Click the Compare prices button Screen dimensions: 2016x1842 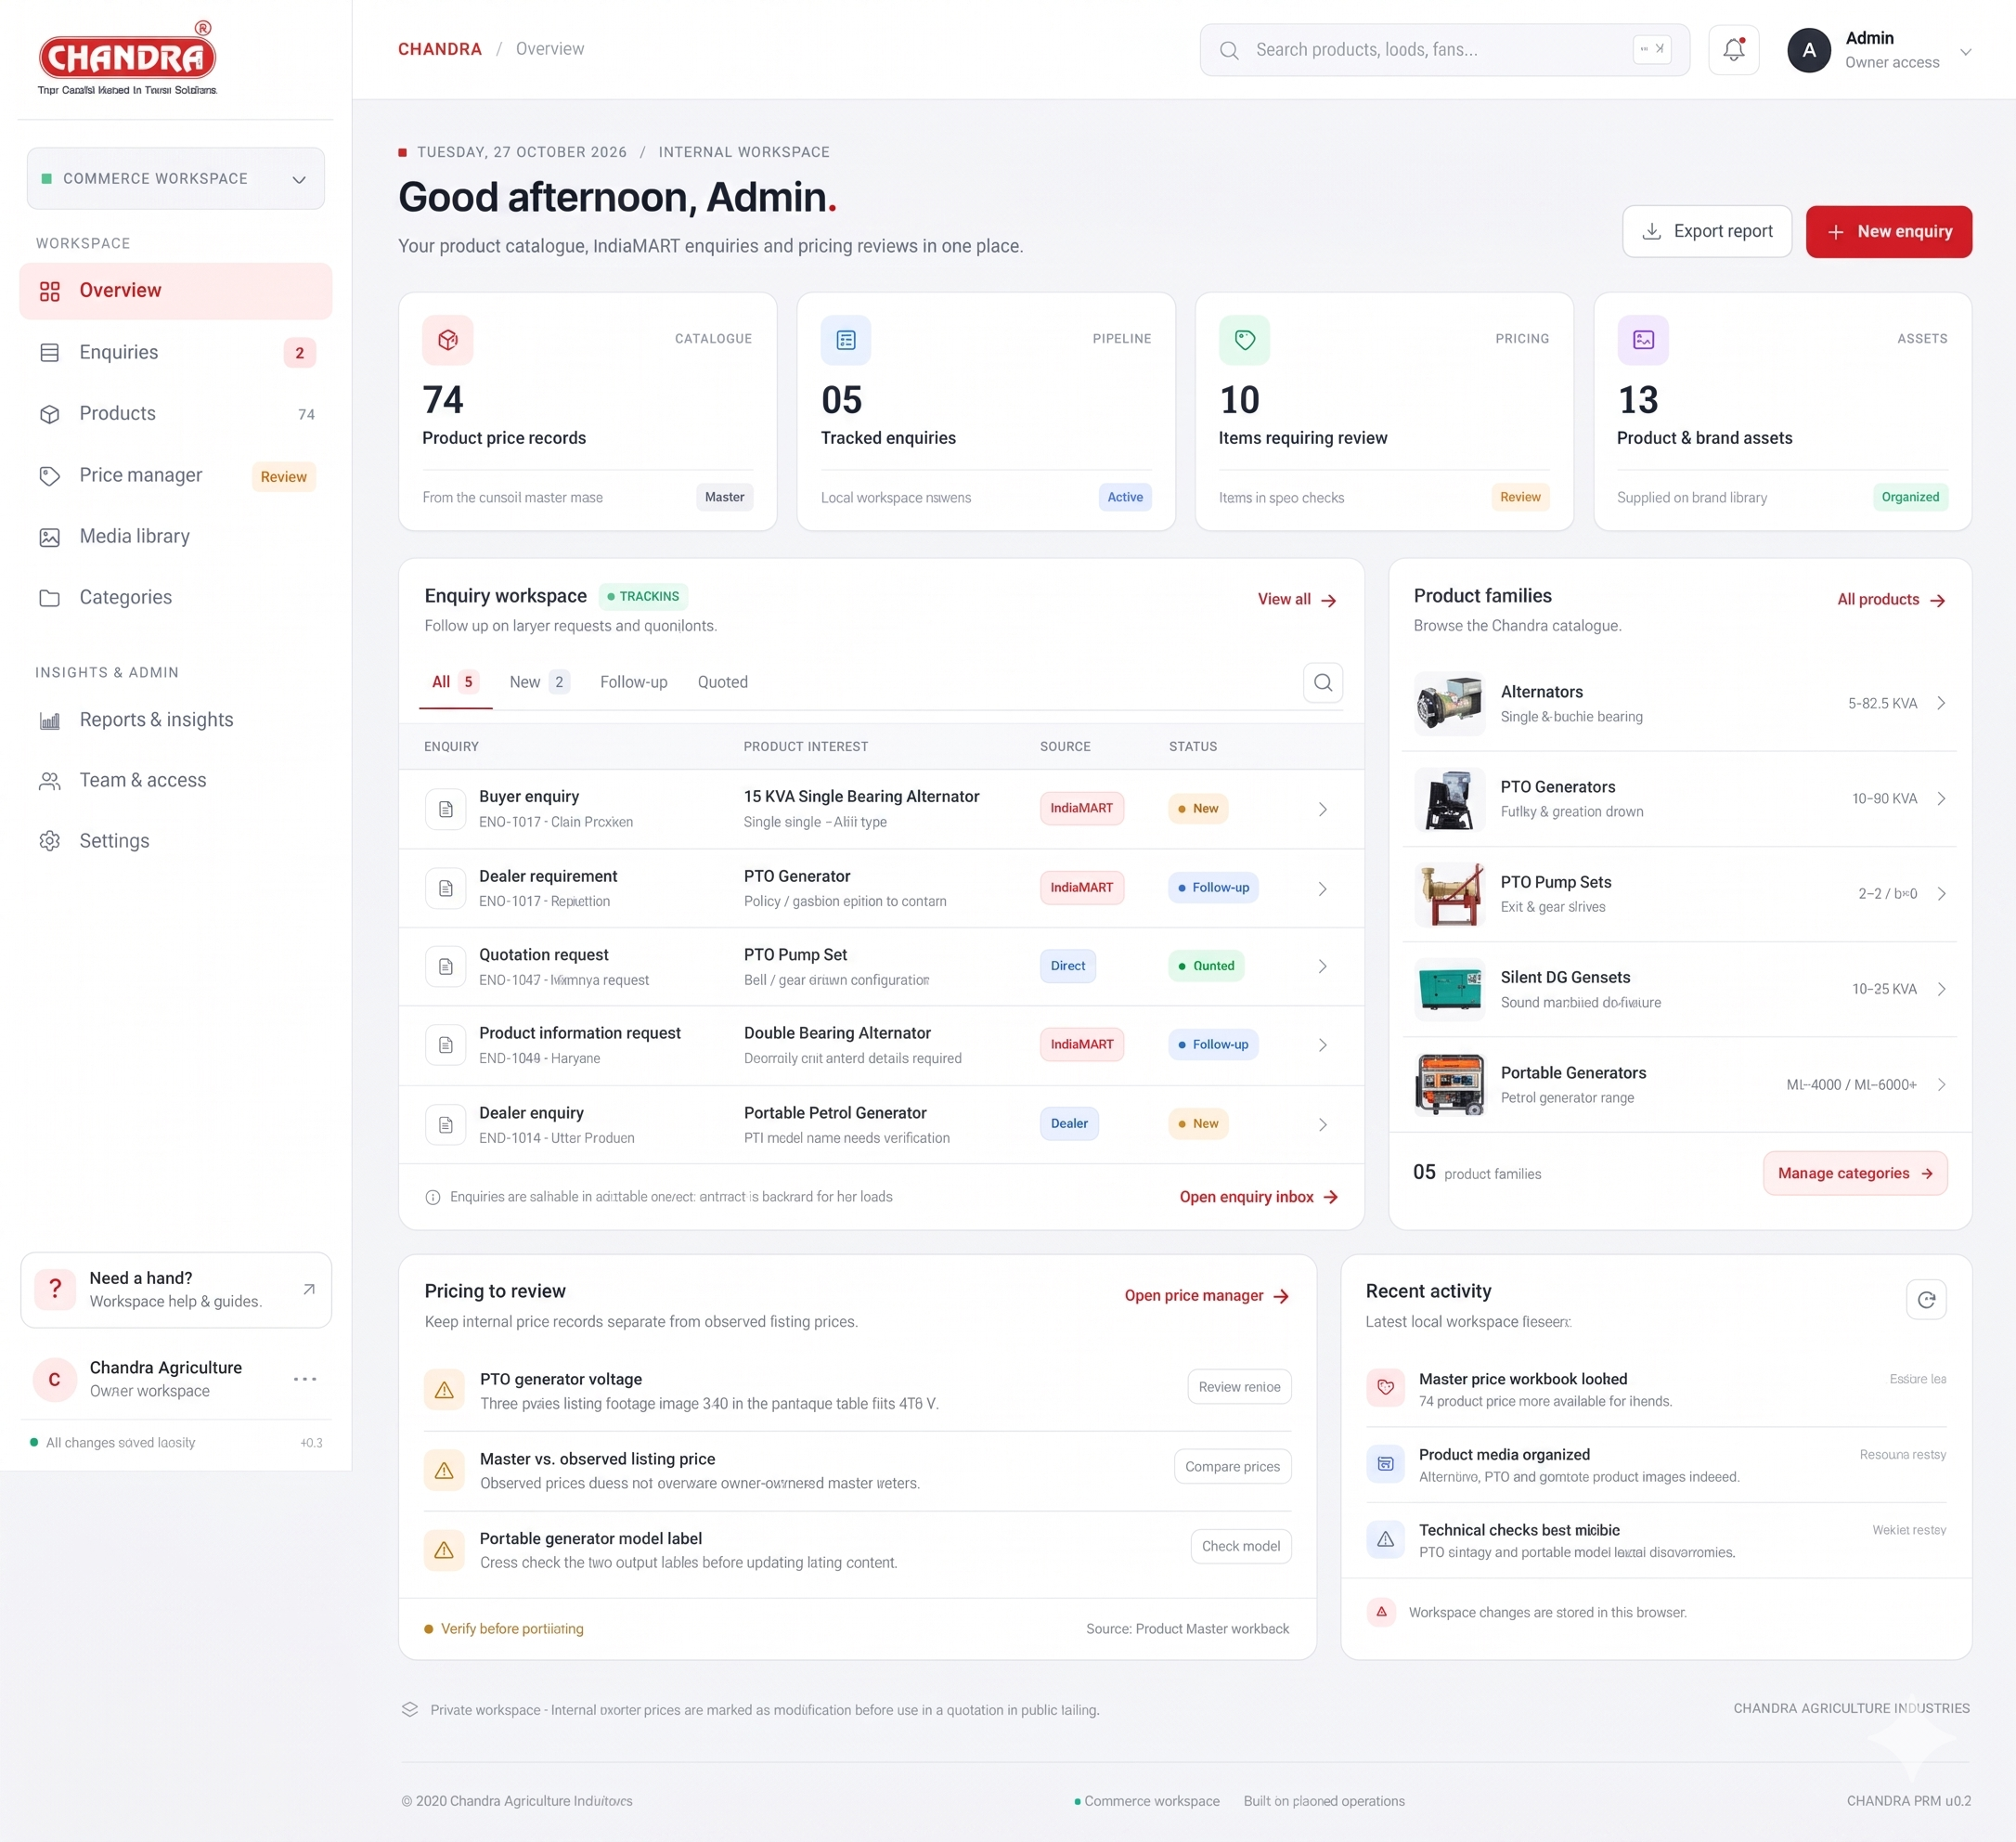(1232, 1466)
